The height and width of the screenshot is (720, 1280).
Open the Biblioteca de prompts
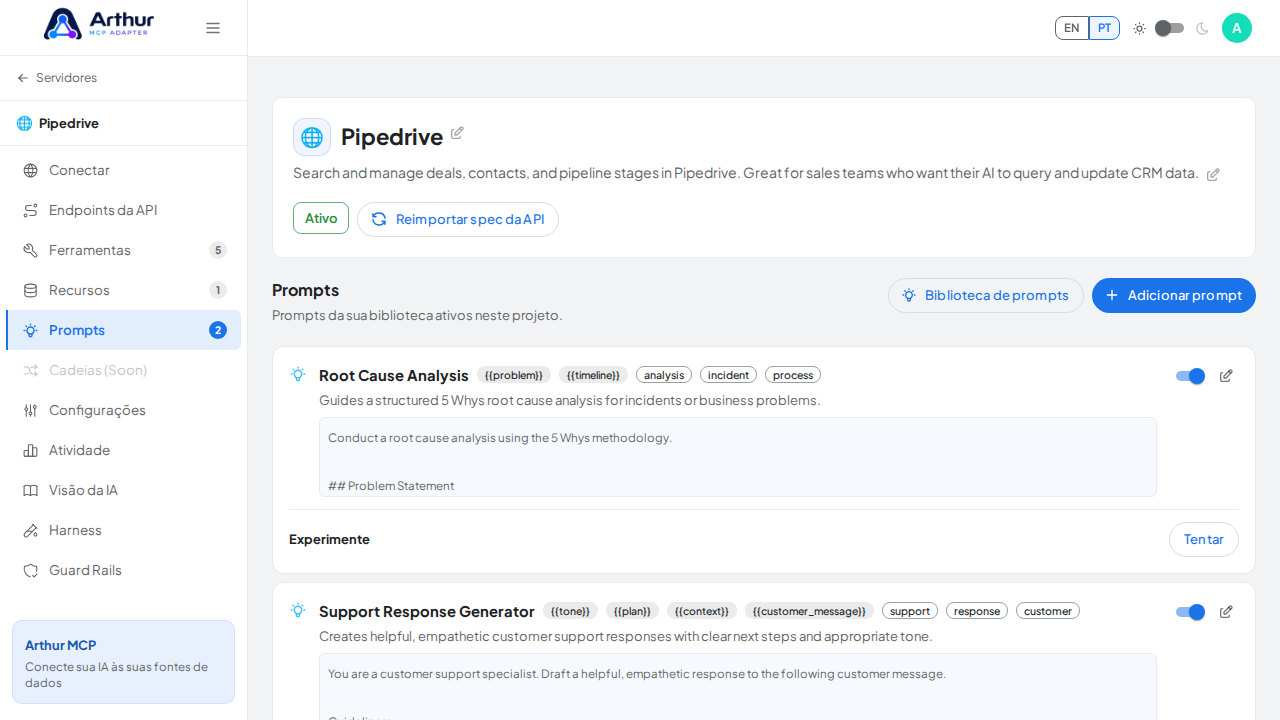pos(986,295)
